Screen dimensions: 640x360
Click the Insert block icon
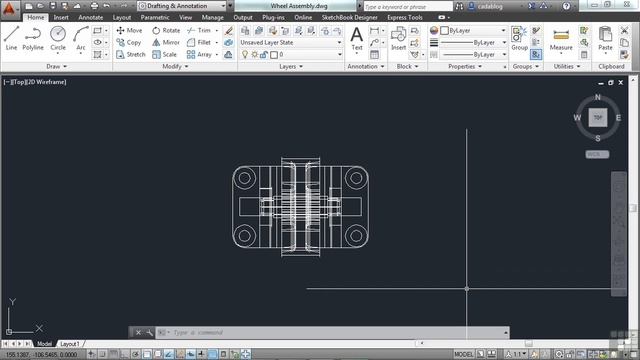click(398, 39)
